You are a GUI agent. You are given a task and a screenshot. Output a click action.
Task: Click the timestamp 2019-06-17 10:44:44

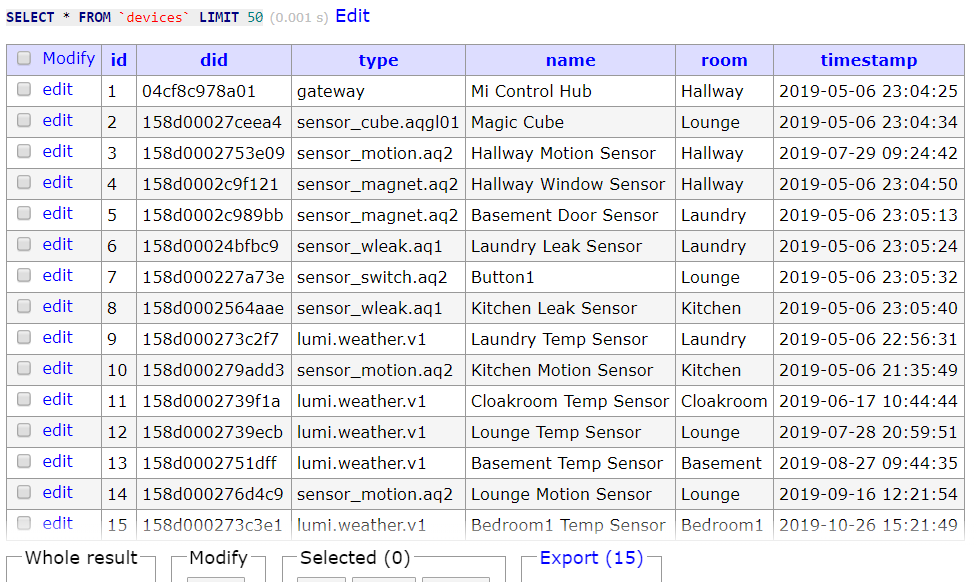(868, 401)
